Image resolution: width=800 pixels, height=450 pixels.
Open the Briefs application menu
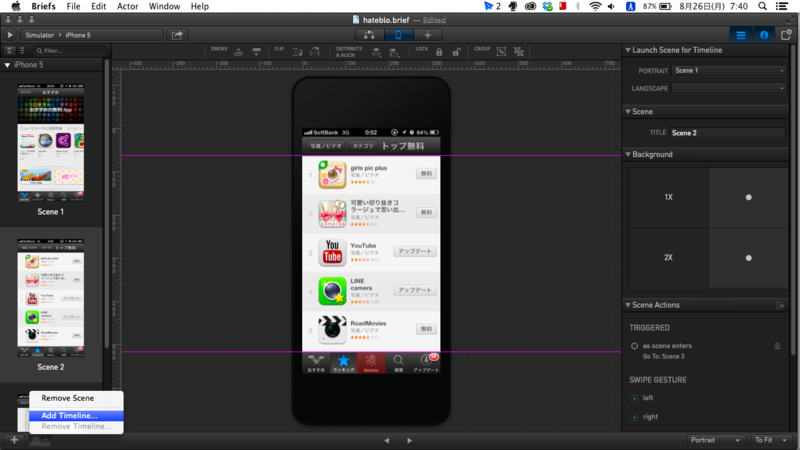pos(43,6)
